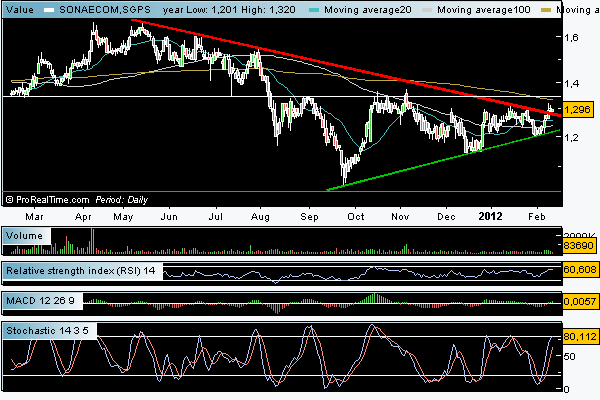Click the 'Stochastic 14 3 5' label
The width and height of the screenshot is (600, 400).
(47, 330)
